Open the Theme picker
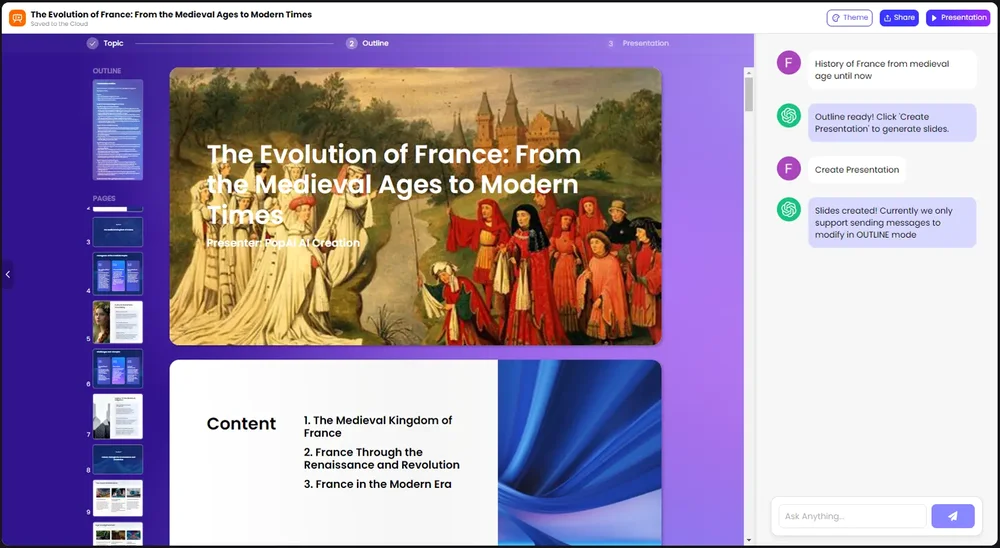The image size is (1000, 548). pos(849,18)
